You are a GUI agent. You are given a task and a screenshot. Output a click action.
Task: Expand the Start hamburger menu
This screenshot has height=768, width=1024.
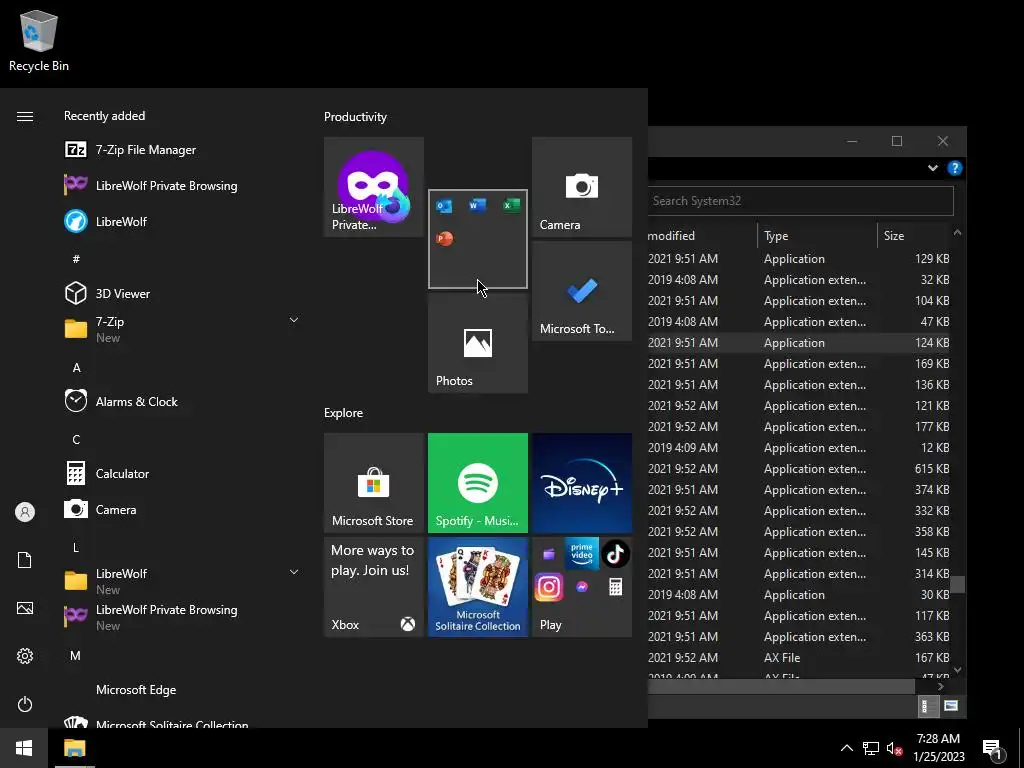pyautogui.click(x=25, y=116)
